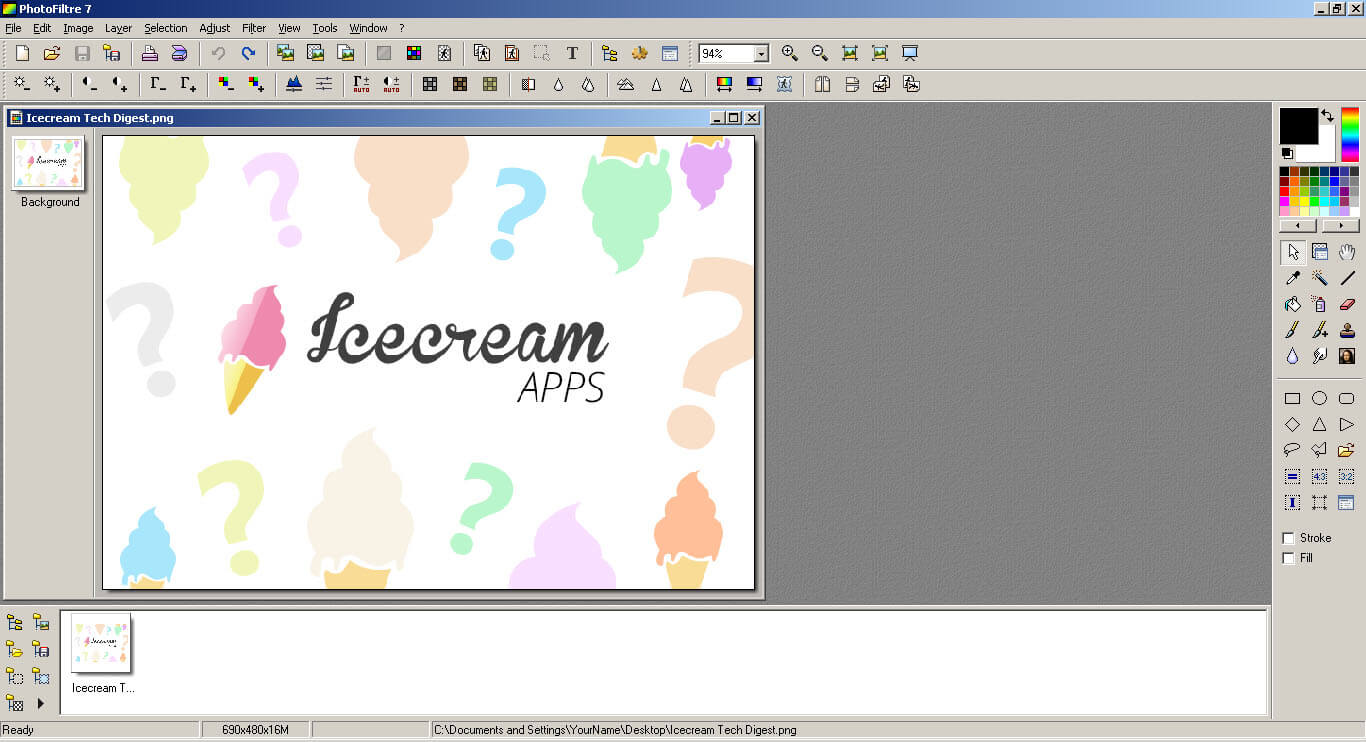This screenshot has height=742, width=1366.
Task: Select the Background layer thumbnail
Action: tap(48, 163)
